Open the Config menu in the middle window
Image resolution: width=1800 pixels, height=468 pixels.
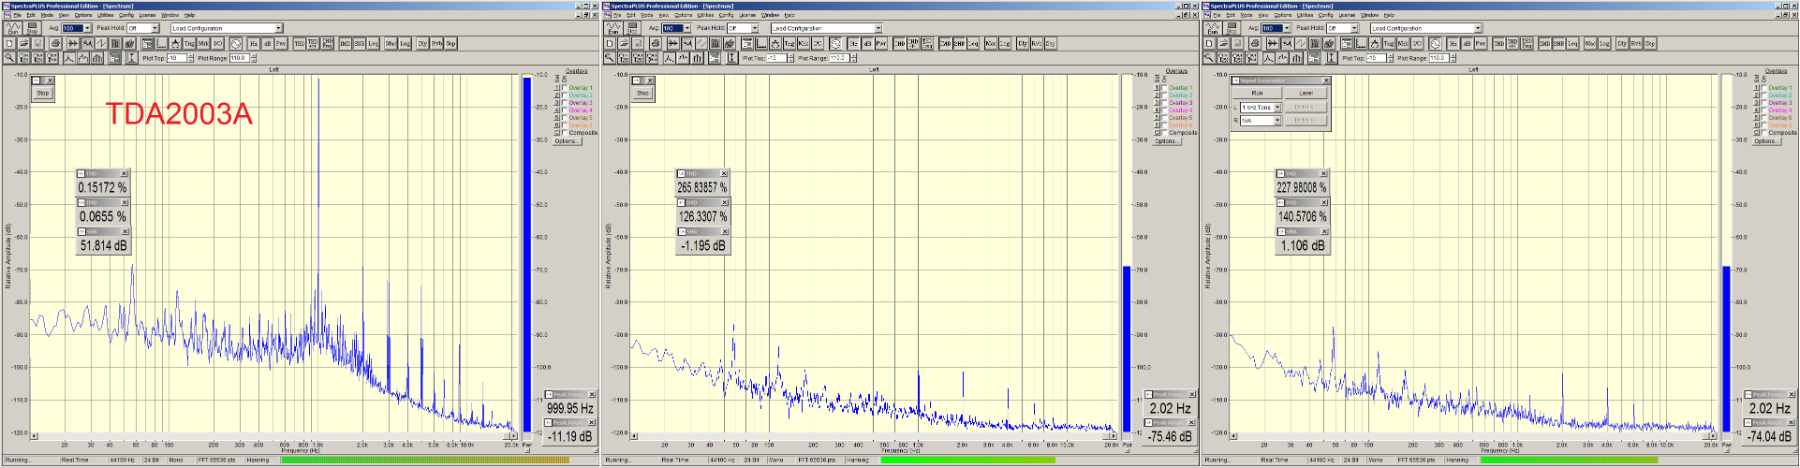point(726,15)
